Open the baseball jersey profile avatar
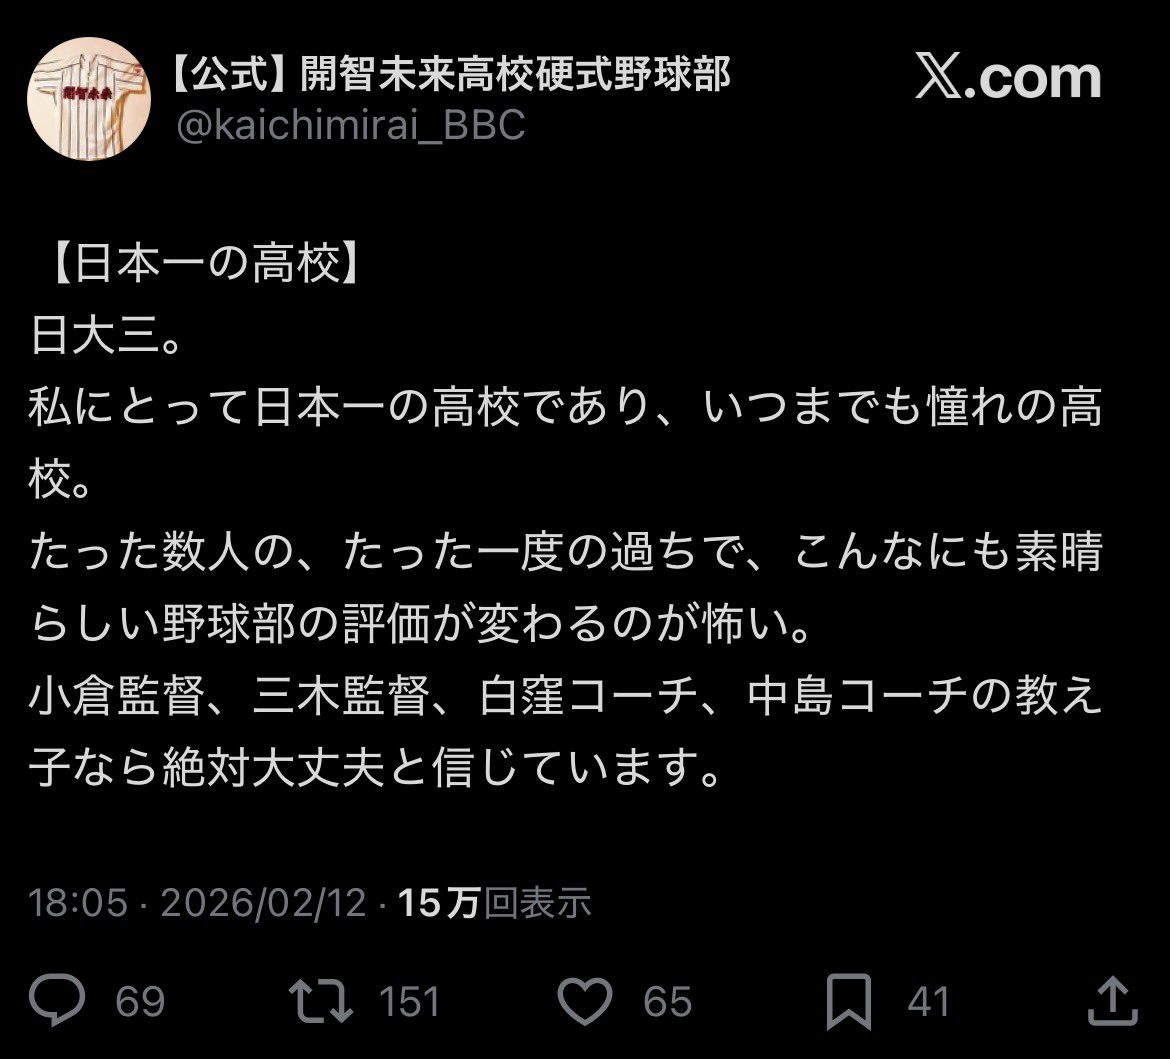The width and height of the screenshot is (1170, 1059). click(x=89, y=99)
